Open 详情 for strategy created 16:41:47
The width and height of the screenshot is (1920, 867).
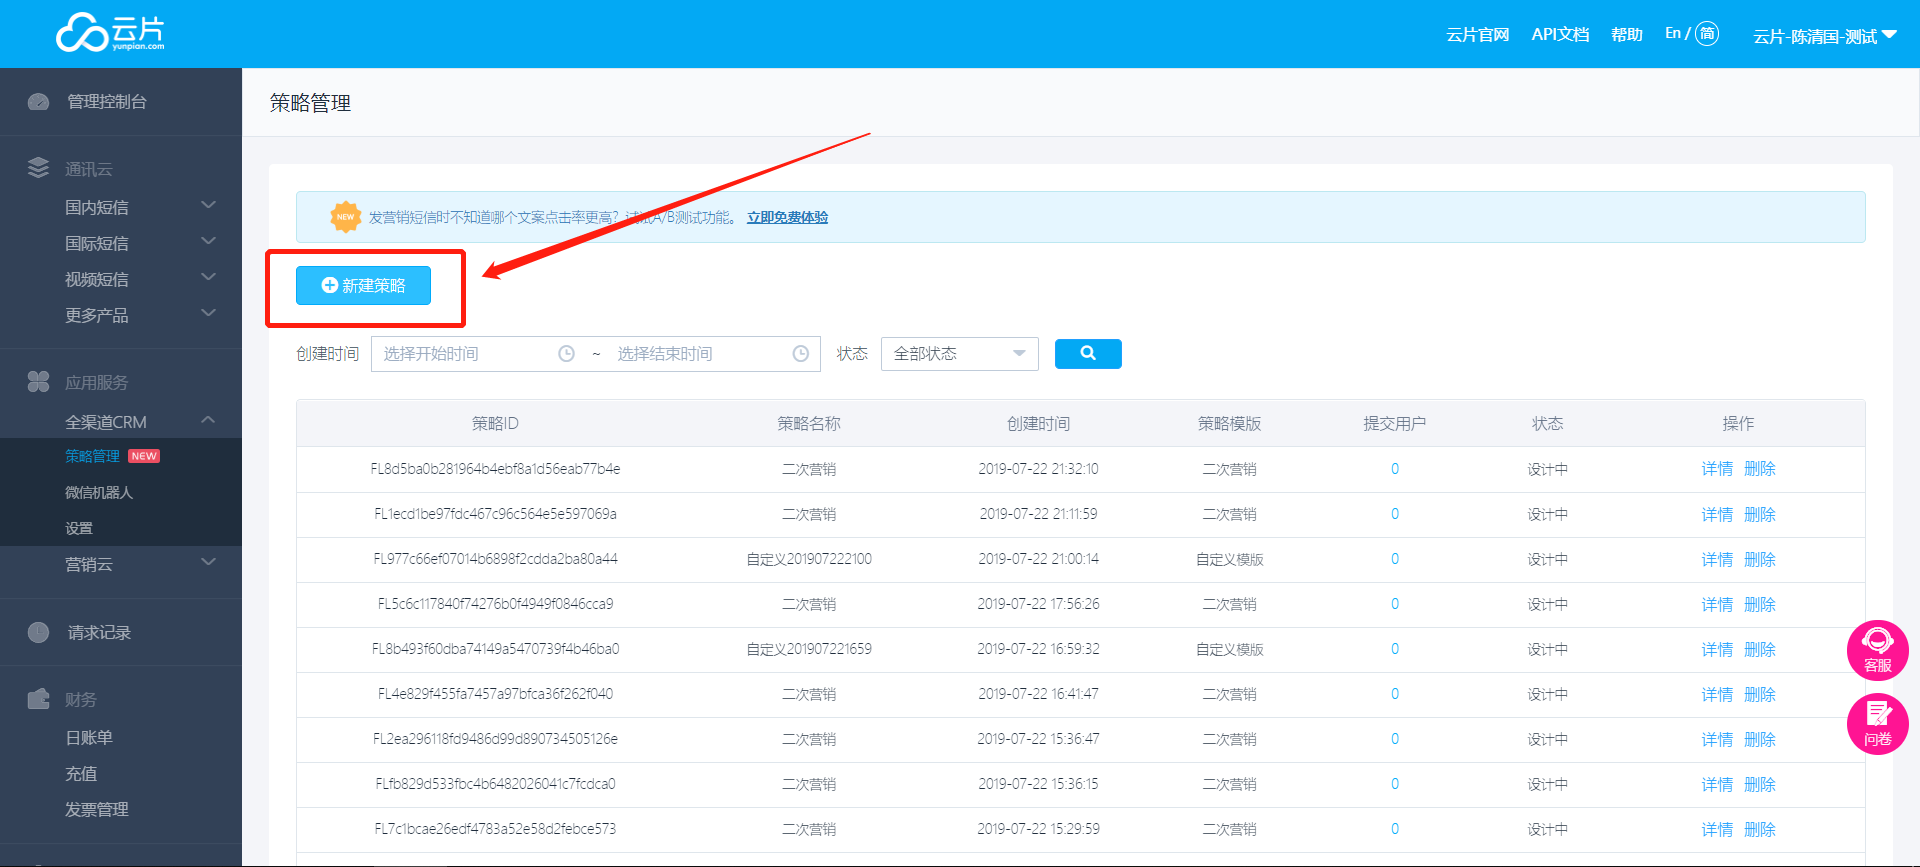click(x=1717, y=695)
